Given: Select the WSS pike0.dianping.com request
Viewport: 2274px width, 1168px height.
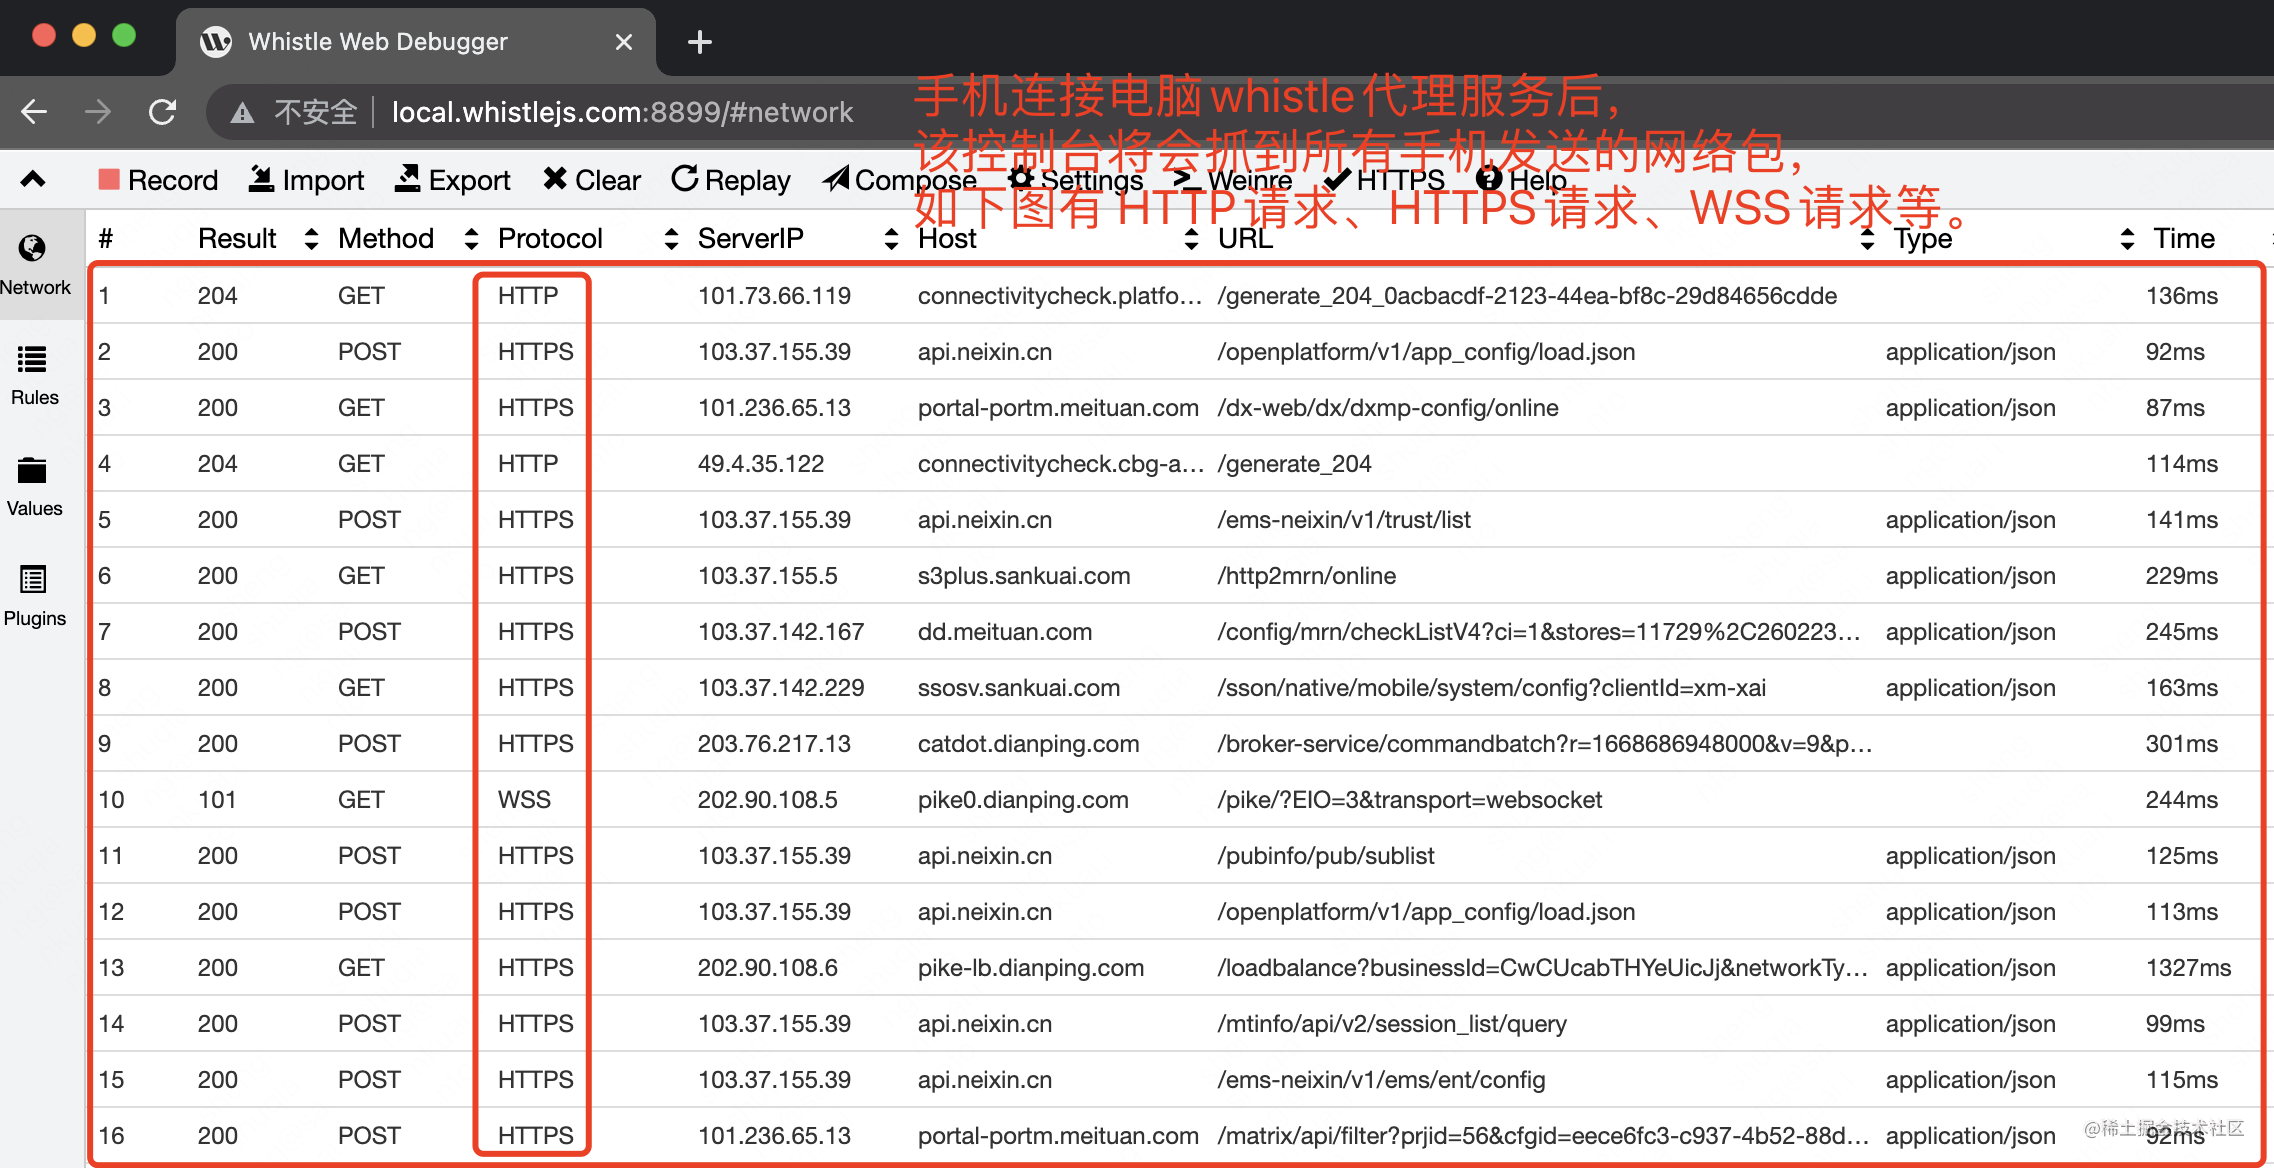Looking at the screenshot, I should click(1178, 800).
